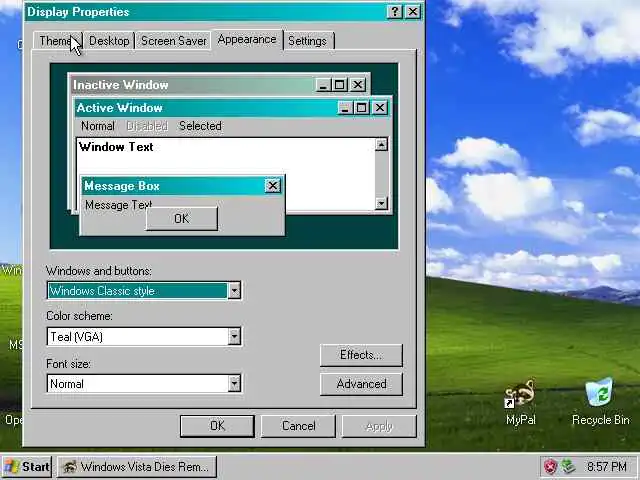Click the preview OK button in Message Box
640x480 pixels.
pyautogui.click(x=182, y=219)
